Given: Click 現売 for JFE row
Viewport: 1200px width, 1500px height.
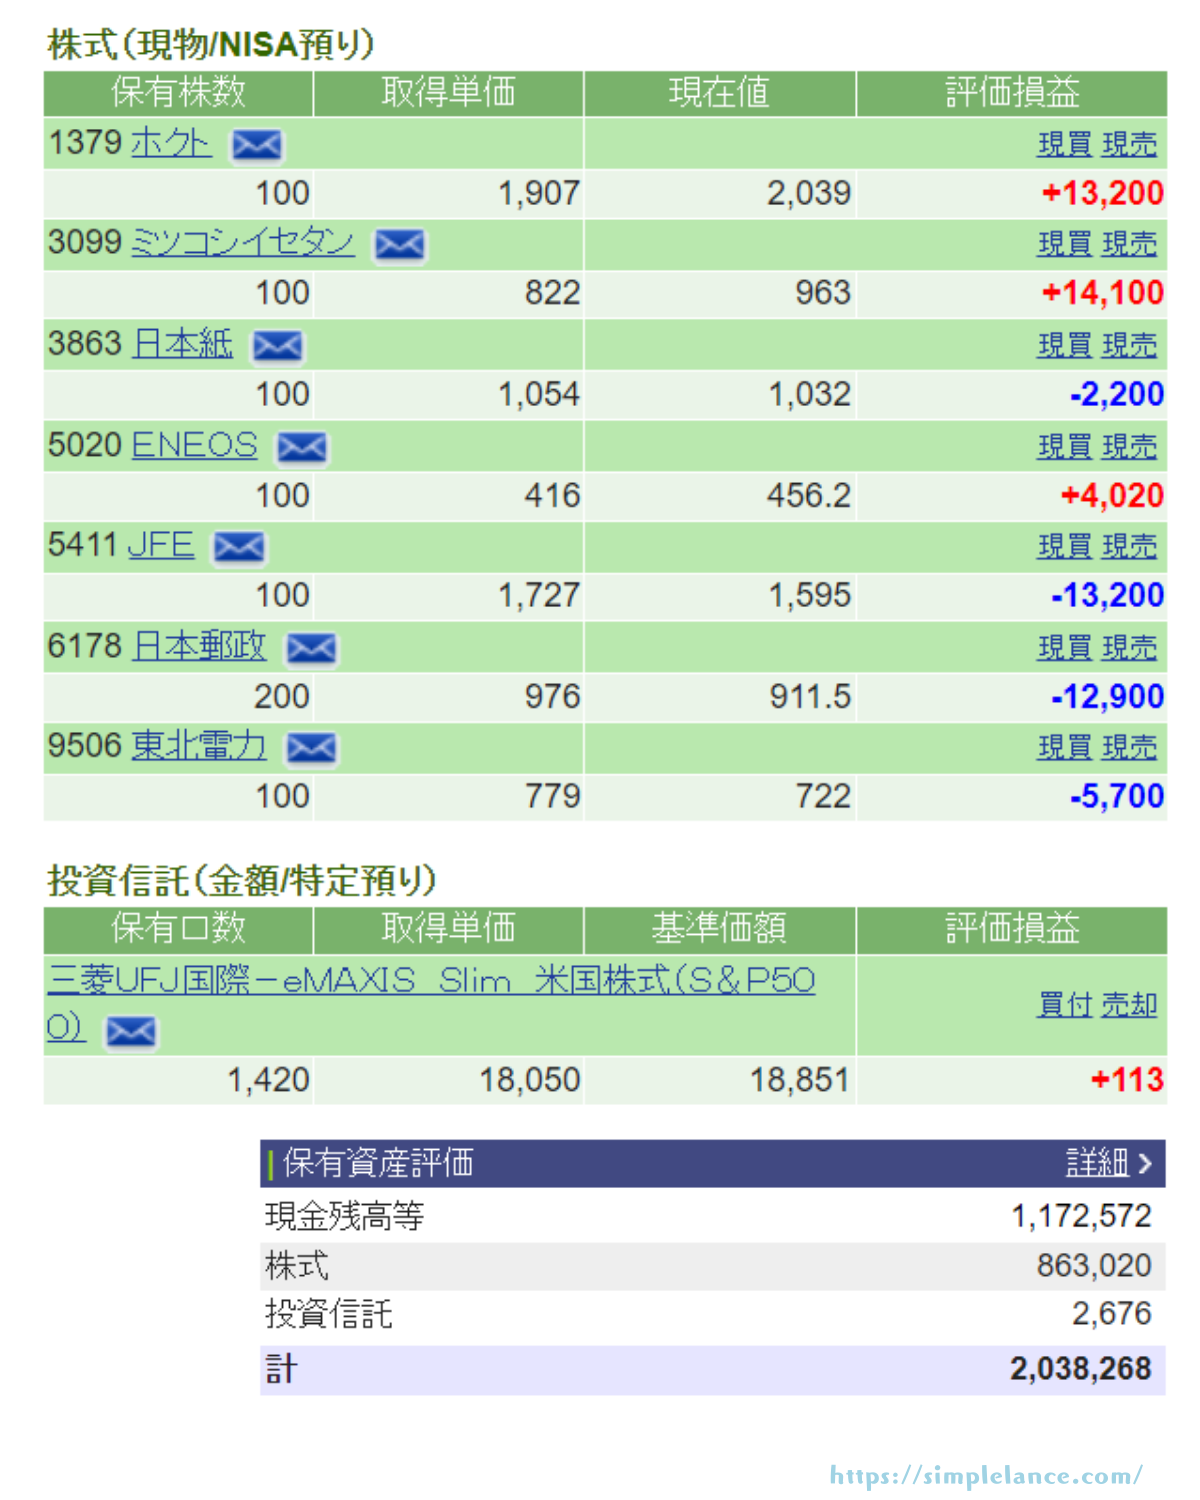Looking at the screenshot, I should 1129,547.
